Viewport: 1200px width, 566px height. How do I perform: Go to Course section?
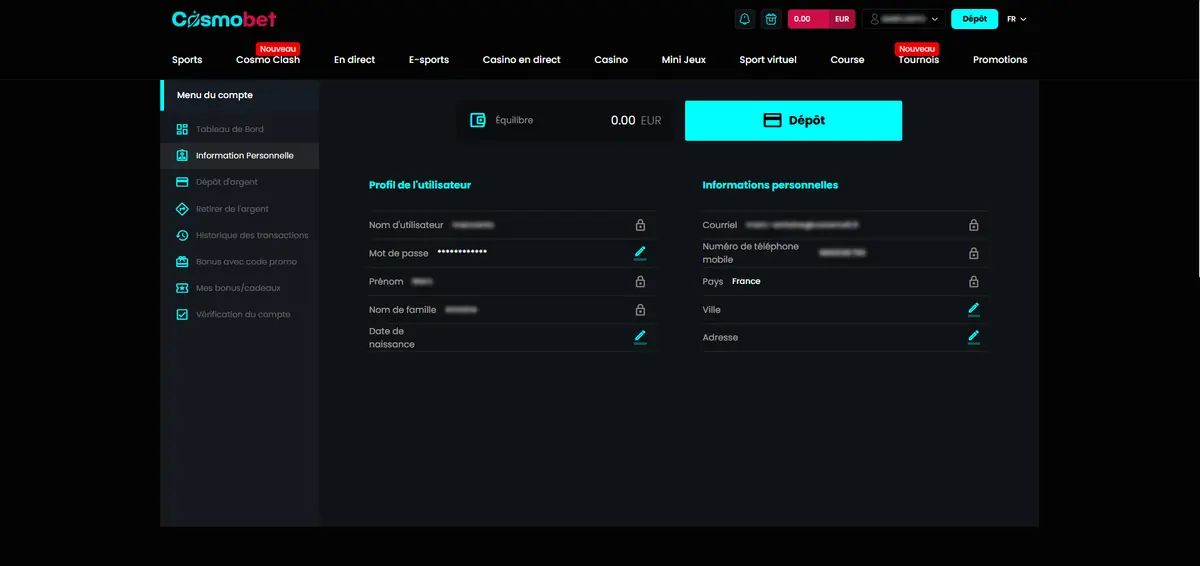click(x=847, y=60)
